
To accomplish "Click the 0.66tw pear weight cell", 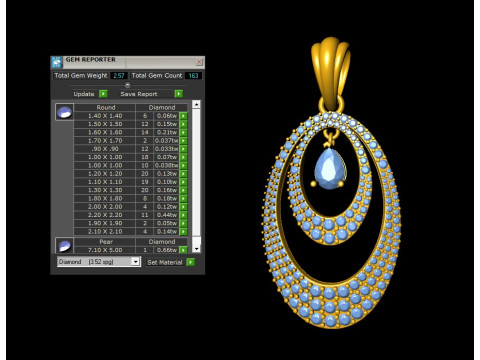I will coord(167,250).
